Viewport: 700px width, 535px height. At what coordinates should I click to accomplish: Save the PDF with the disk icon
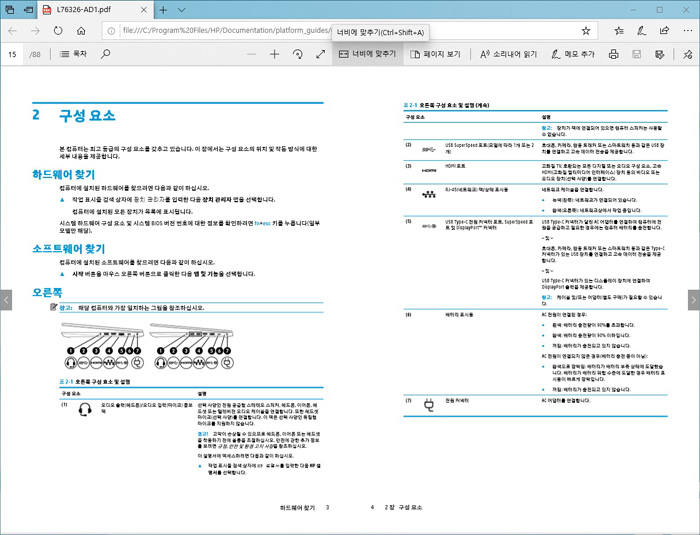coord(637,54)
